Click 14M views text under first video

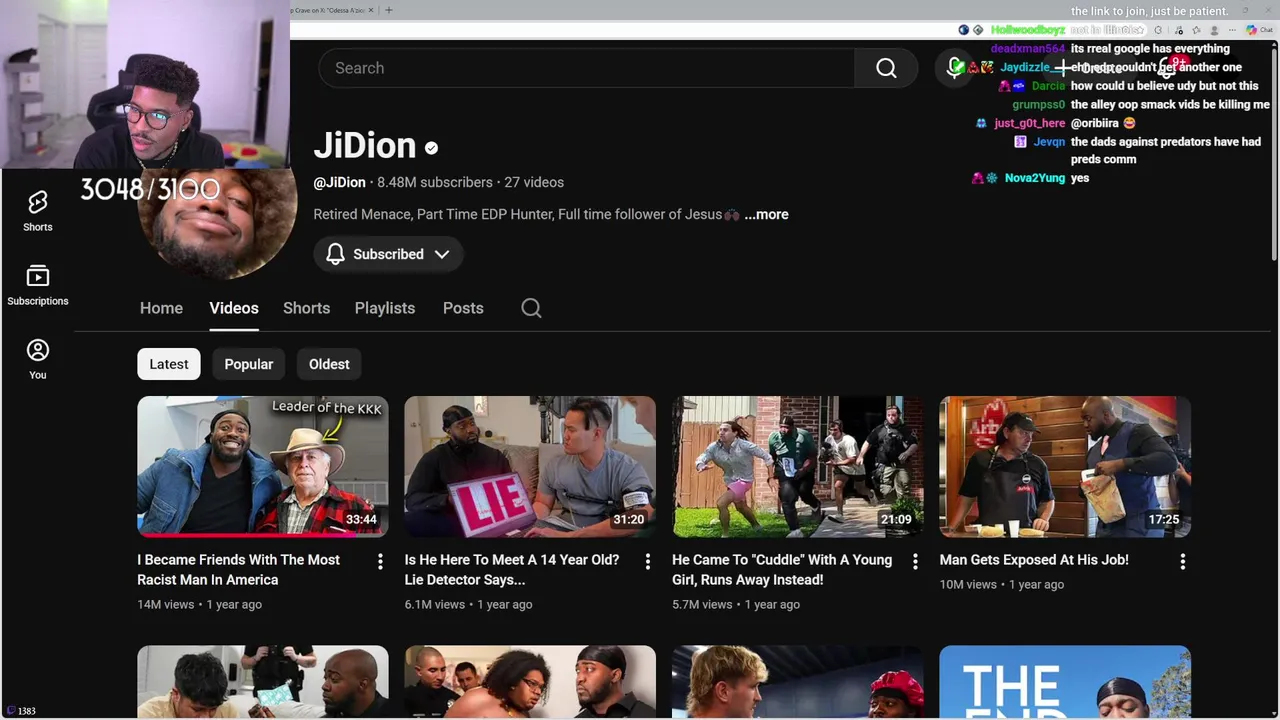[x=165, y=604]
